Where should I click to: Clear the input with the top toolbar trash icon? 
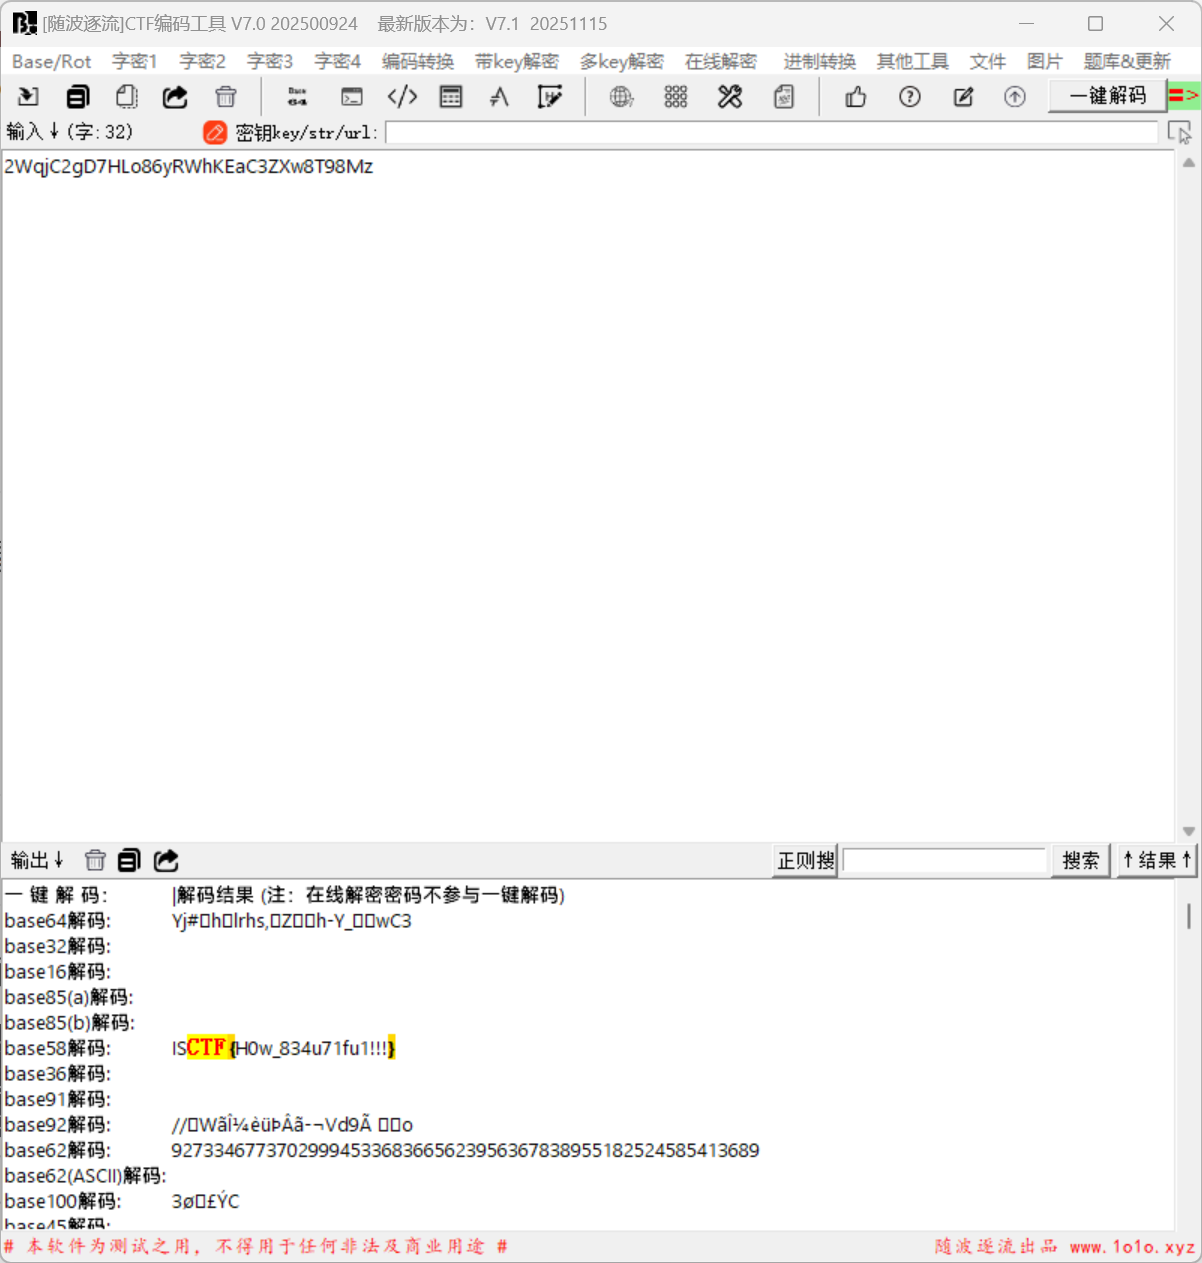226,97
